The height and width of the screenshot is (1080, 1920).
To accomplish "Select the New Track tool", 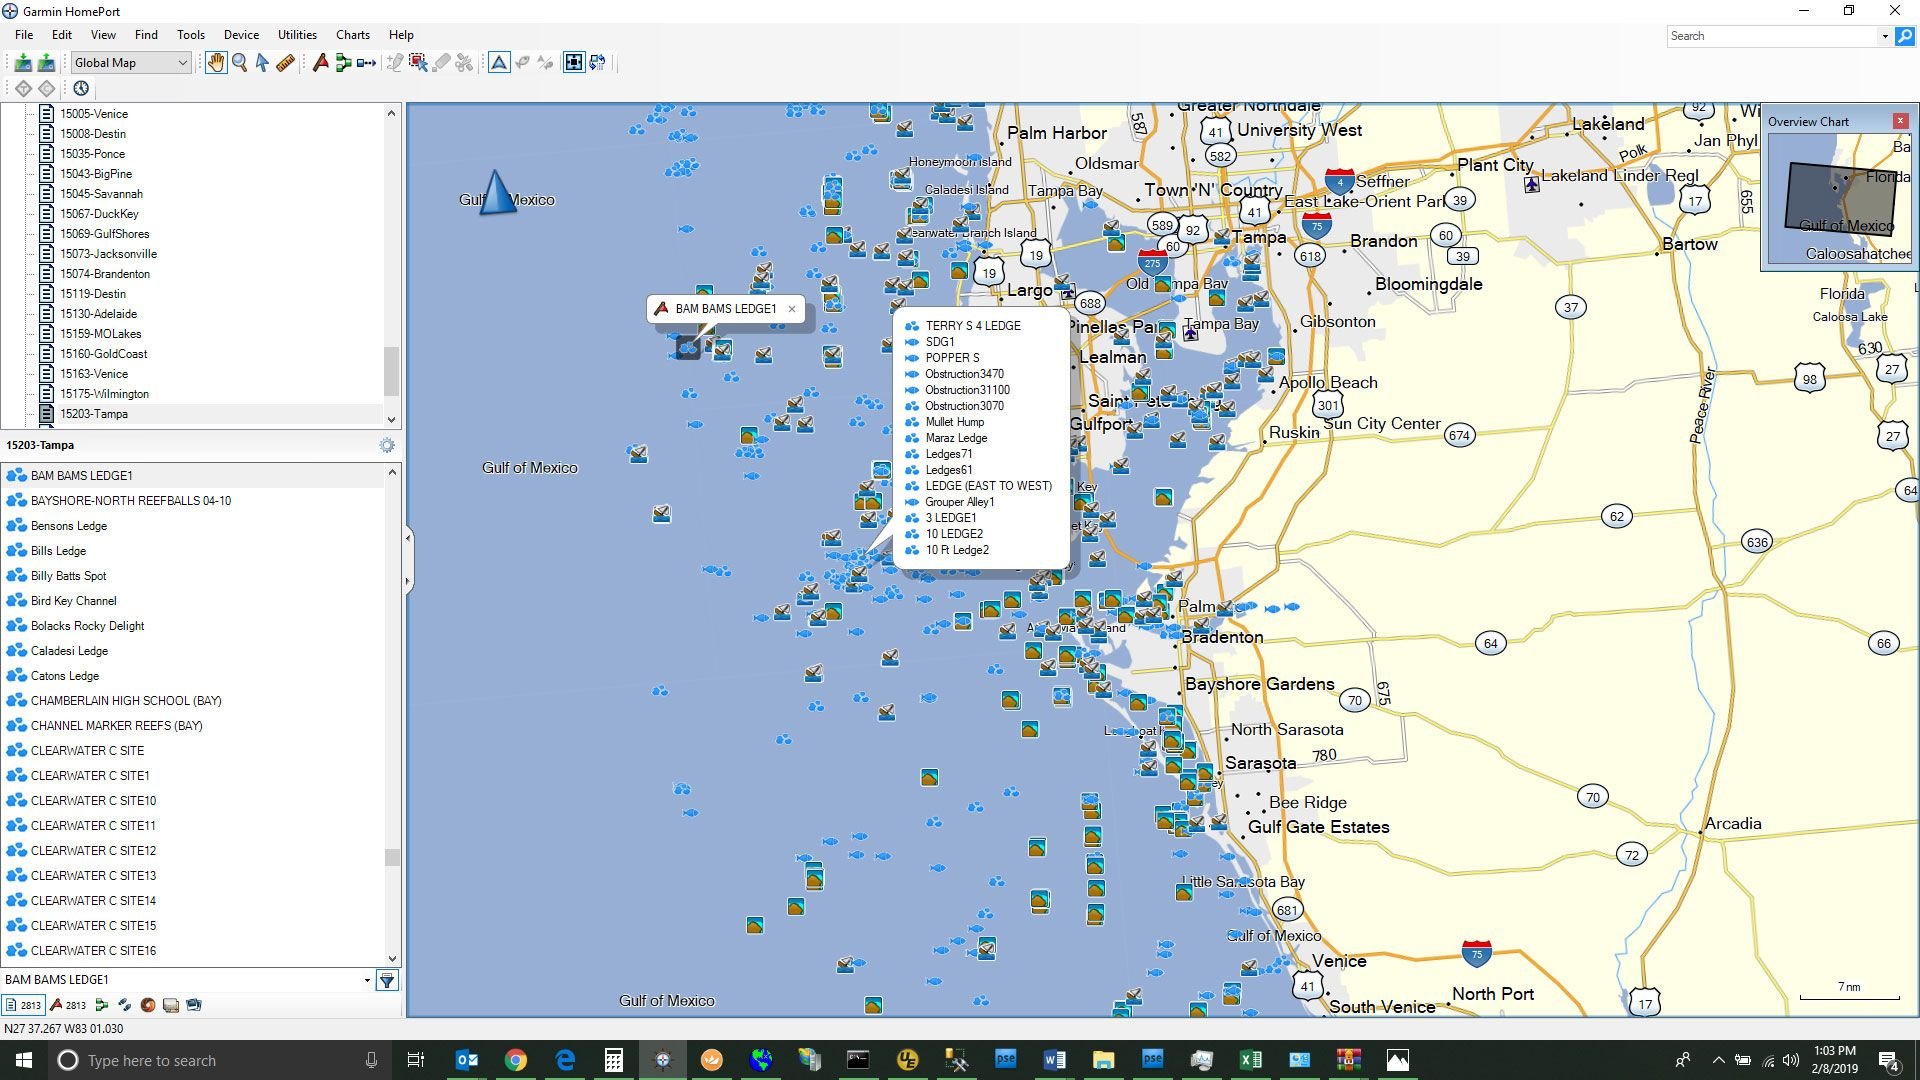I will (366, 63).
